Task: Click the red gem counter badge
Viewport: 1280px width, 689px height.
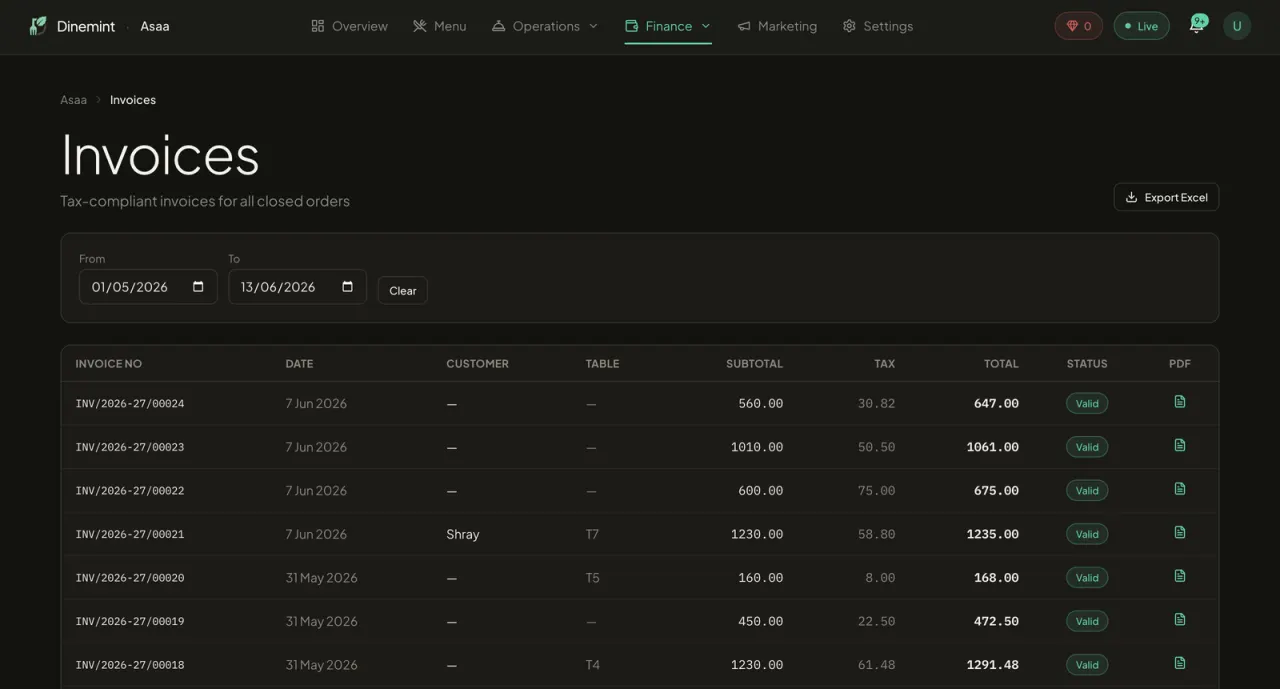Action: (1078, 26)
